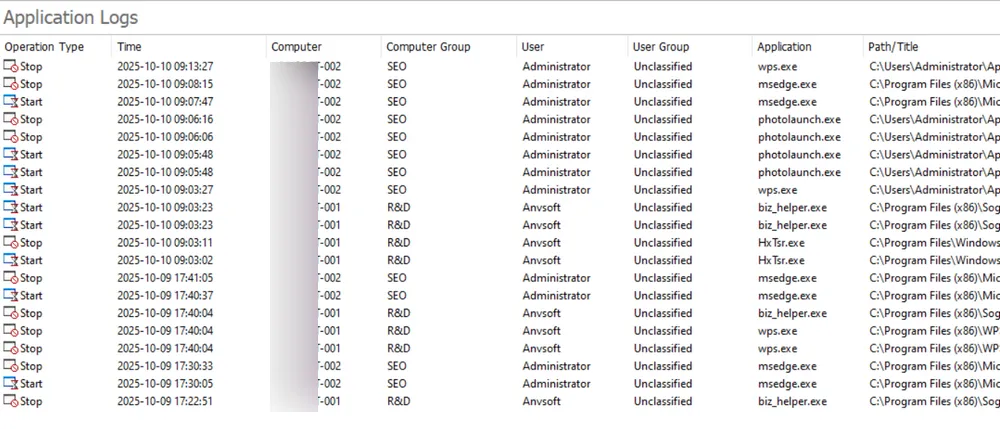
Task: Select the 2025-10-10 09:08:15 timestamp cell
Action: coord(165,85)
